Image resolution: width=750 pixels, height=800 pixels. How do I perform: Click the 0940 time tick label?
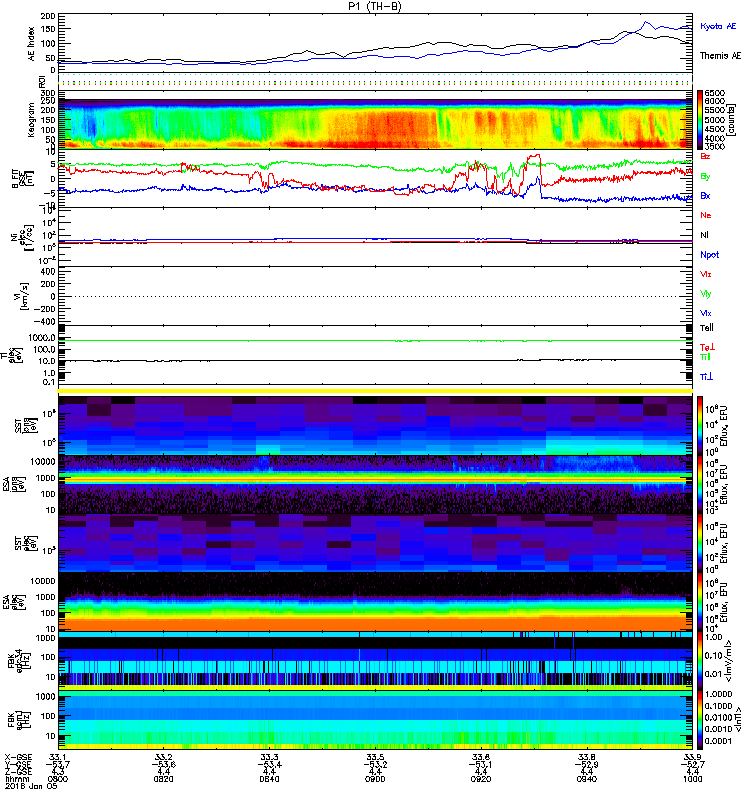(x=587, y=779)
